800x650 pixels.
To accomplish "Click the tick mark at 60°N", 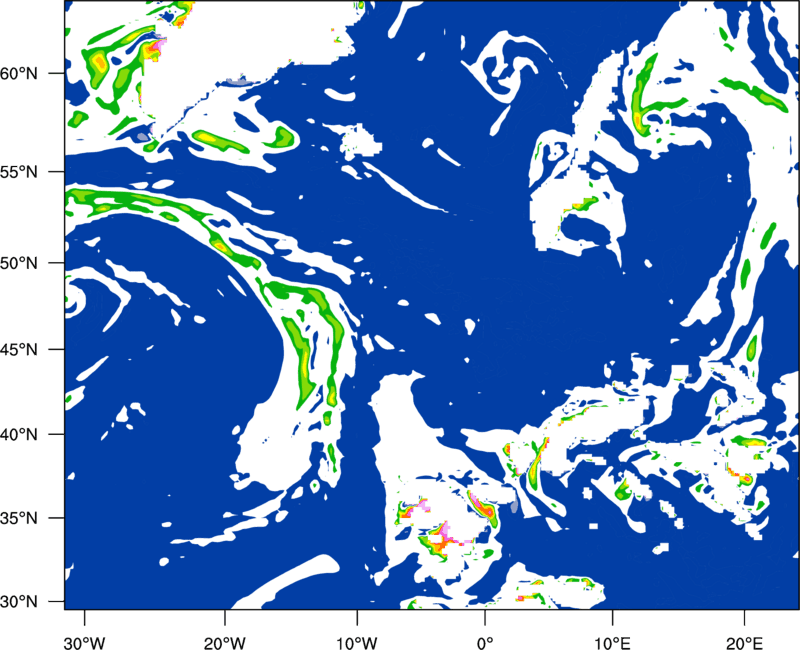I will [x=57, y=73].
